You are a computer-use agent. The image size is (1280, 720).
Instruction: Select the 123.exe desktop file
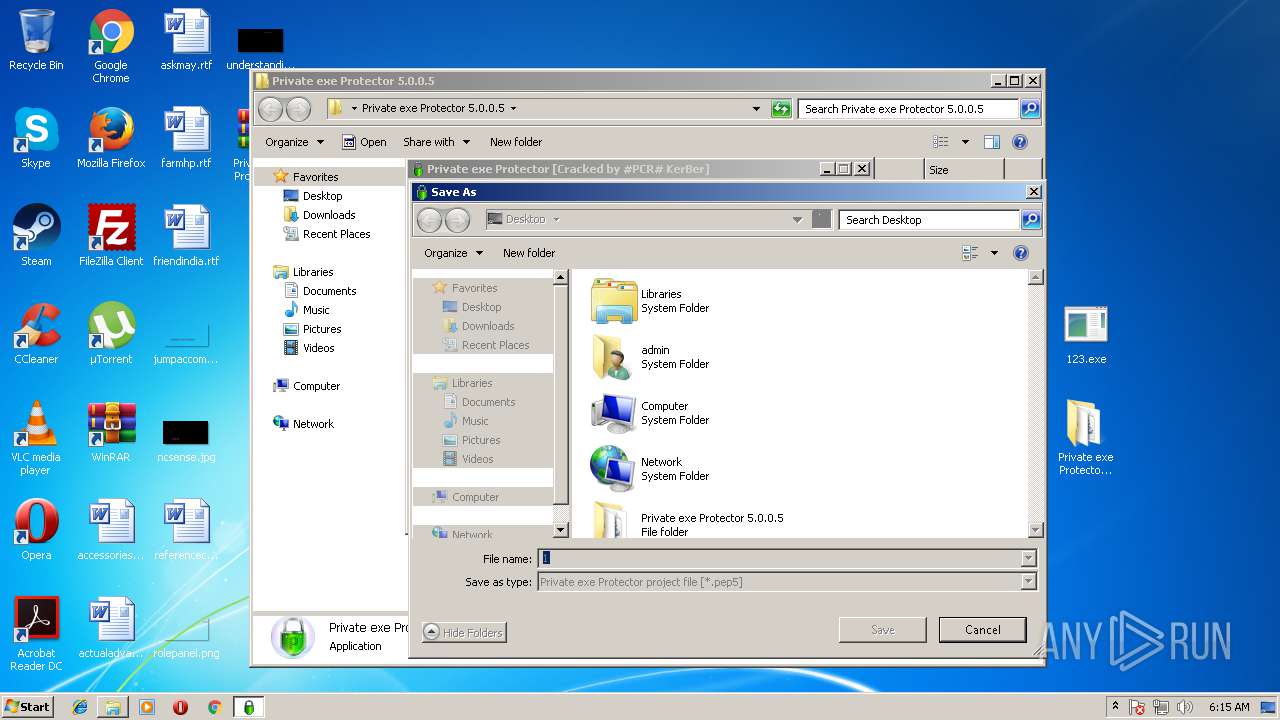point(1086,334)
